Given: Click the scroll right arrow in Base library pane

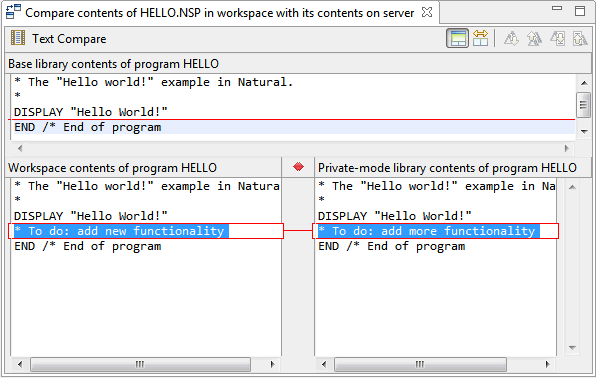Looking at the screenshot, I should (x=567, y=148).
